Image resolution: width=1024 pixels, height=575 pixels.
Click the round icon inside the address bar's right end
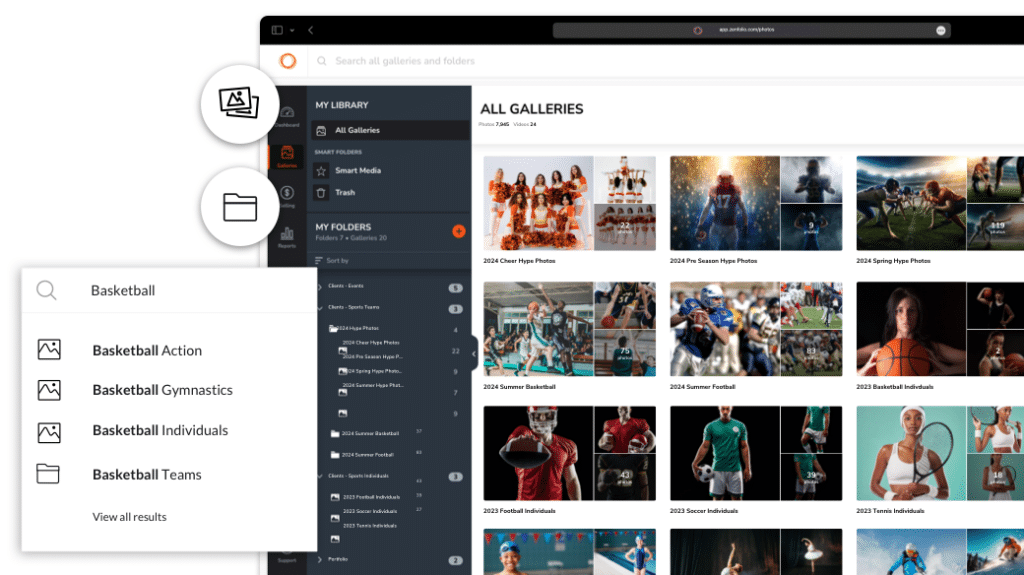(x=940, y=30)
